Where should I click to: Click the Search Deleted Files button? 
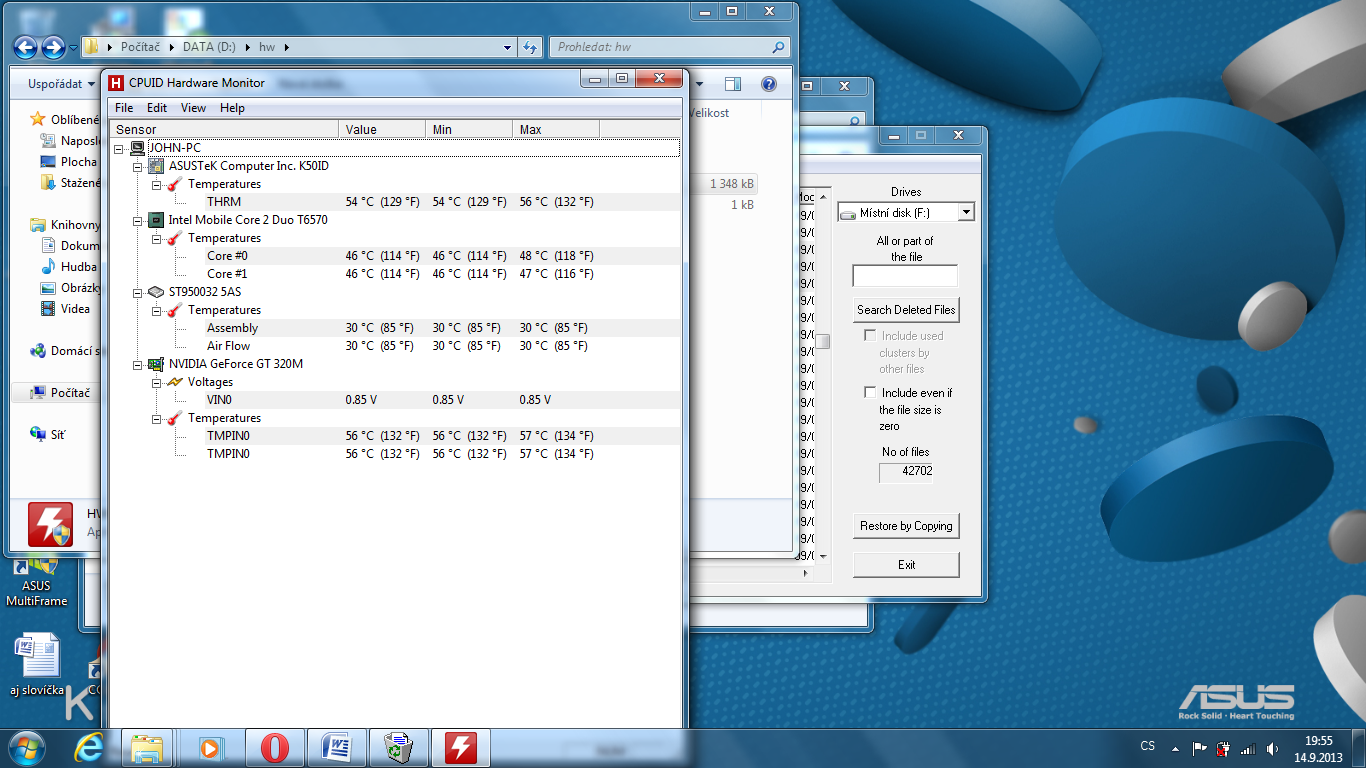(x=906, y=310)
